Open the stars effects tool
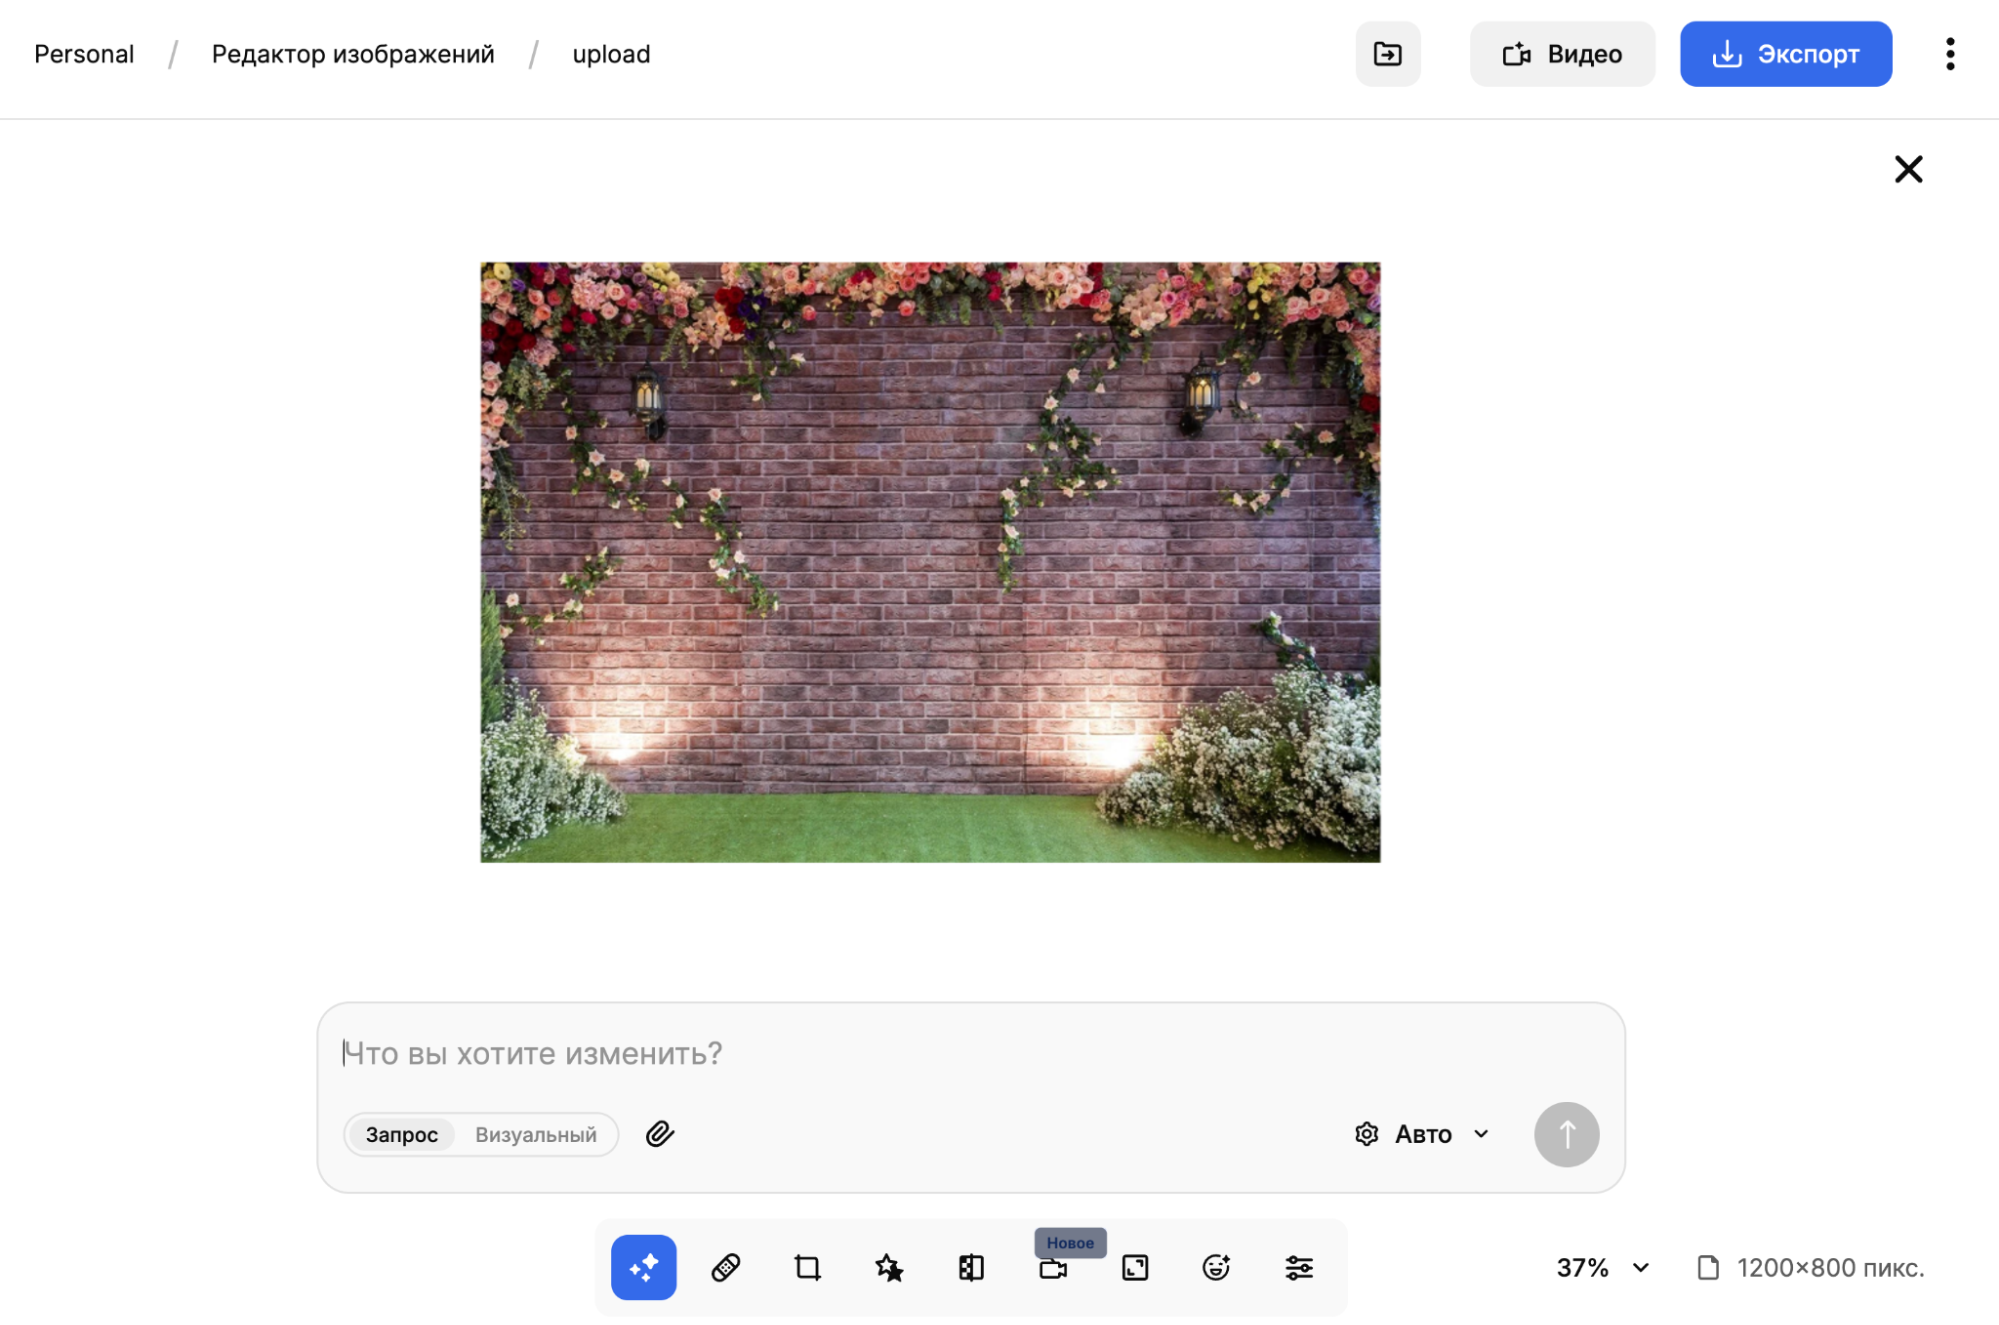The image size is (1999, 1325). pyautogui.click(x=889, y=1267)
